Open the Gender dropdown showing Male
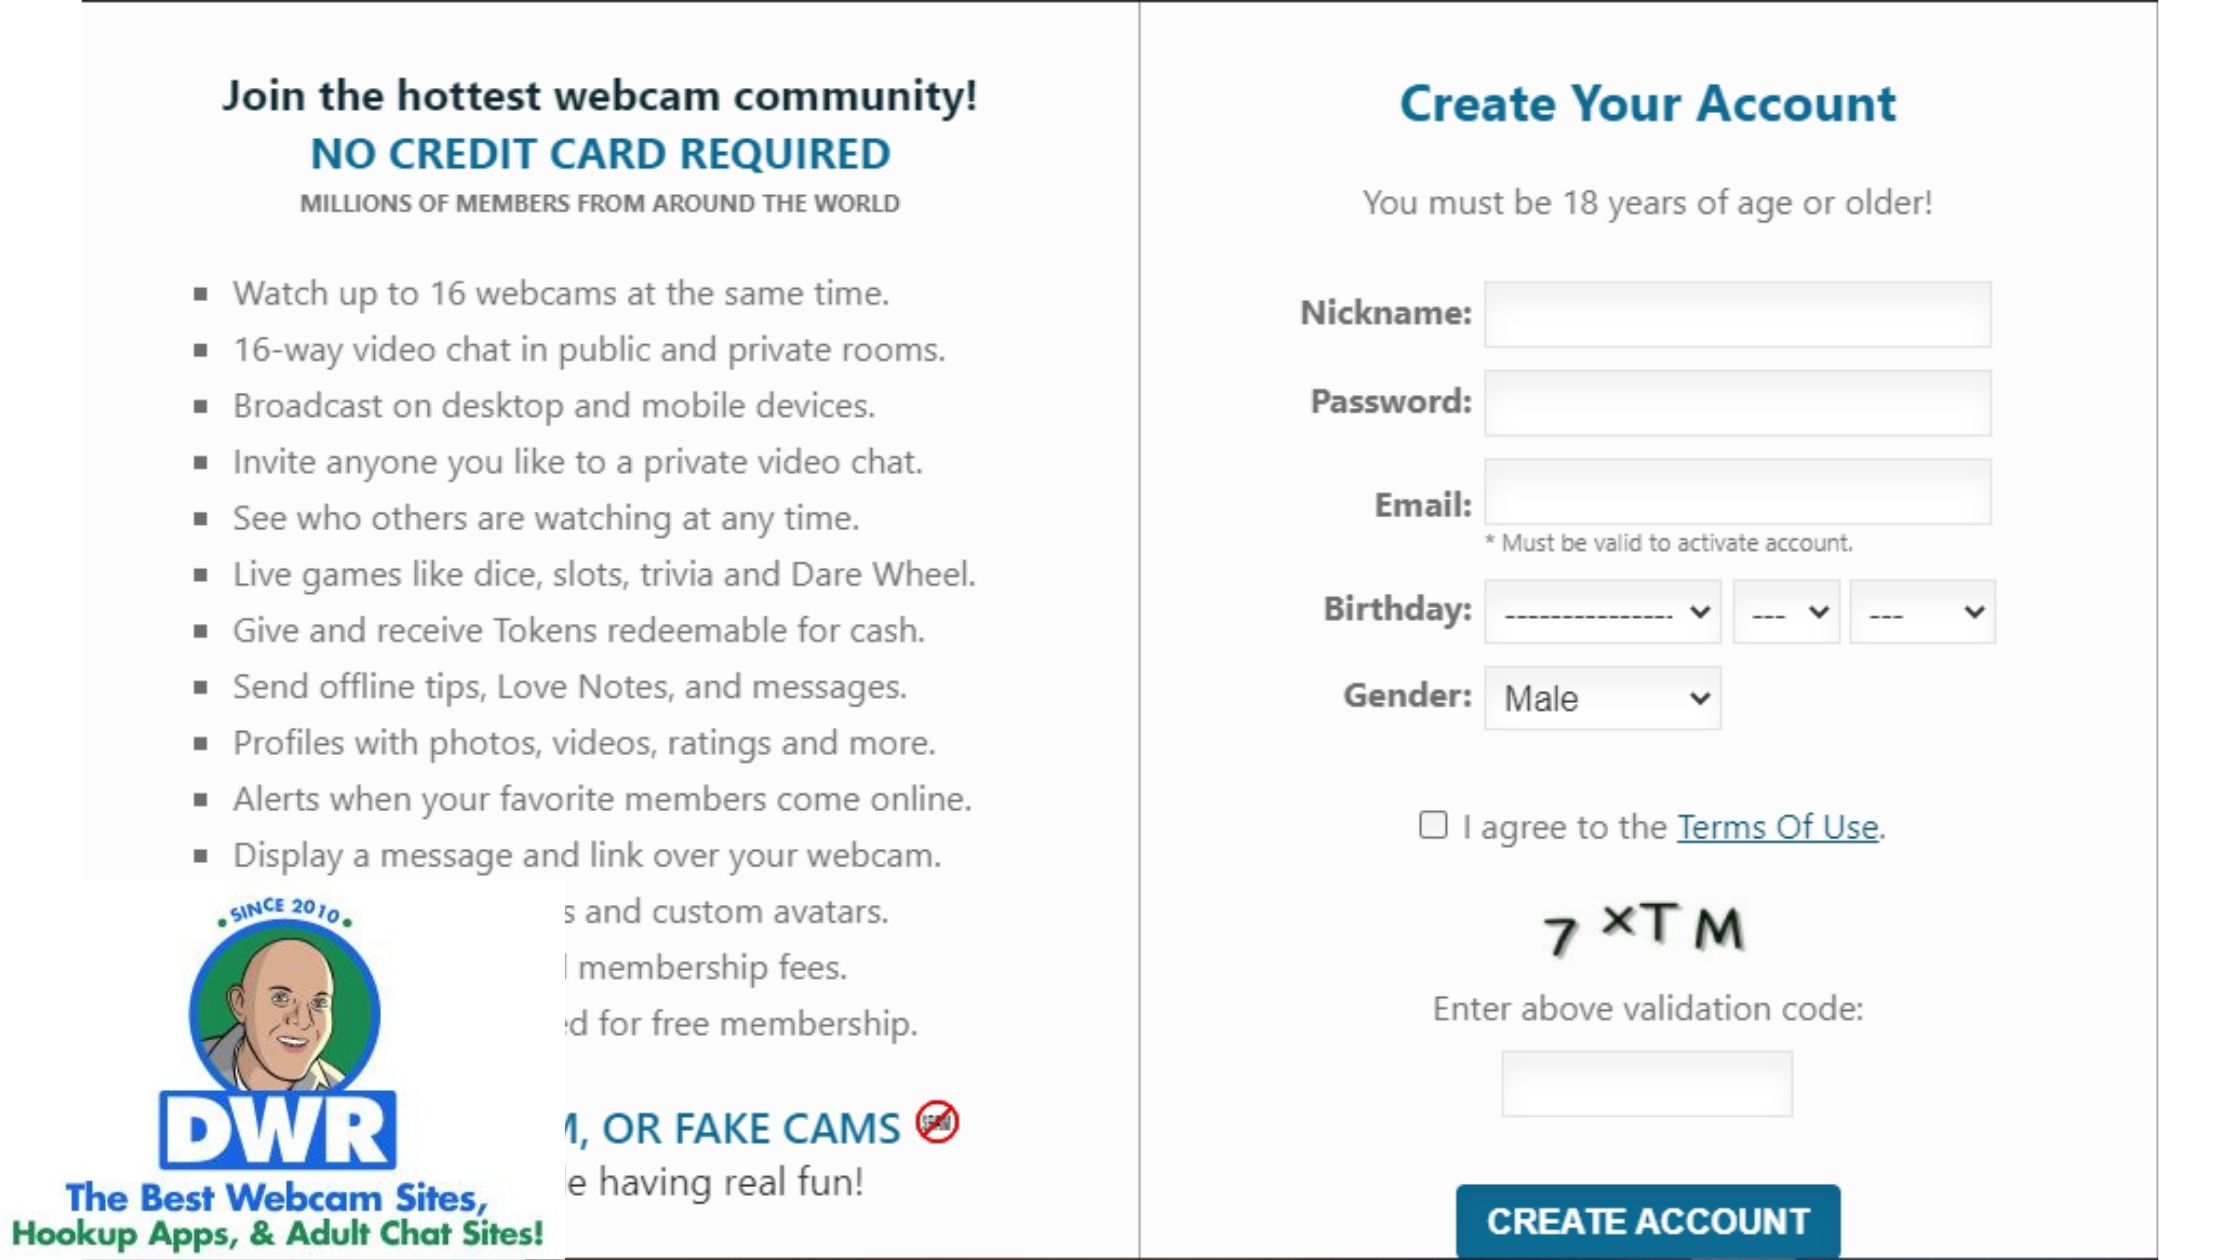 (x=1602, y=698)
